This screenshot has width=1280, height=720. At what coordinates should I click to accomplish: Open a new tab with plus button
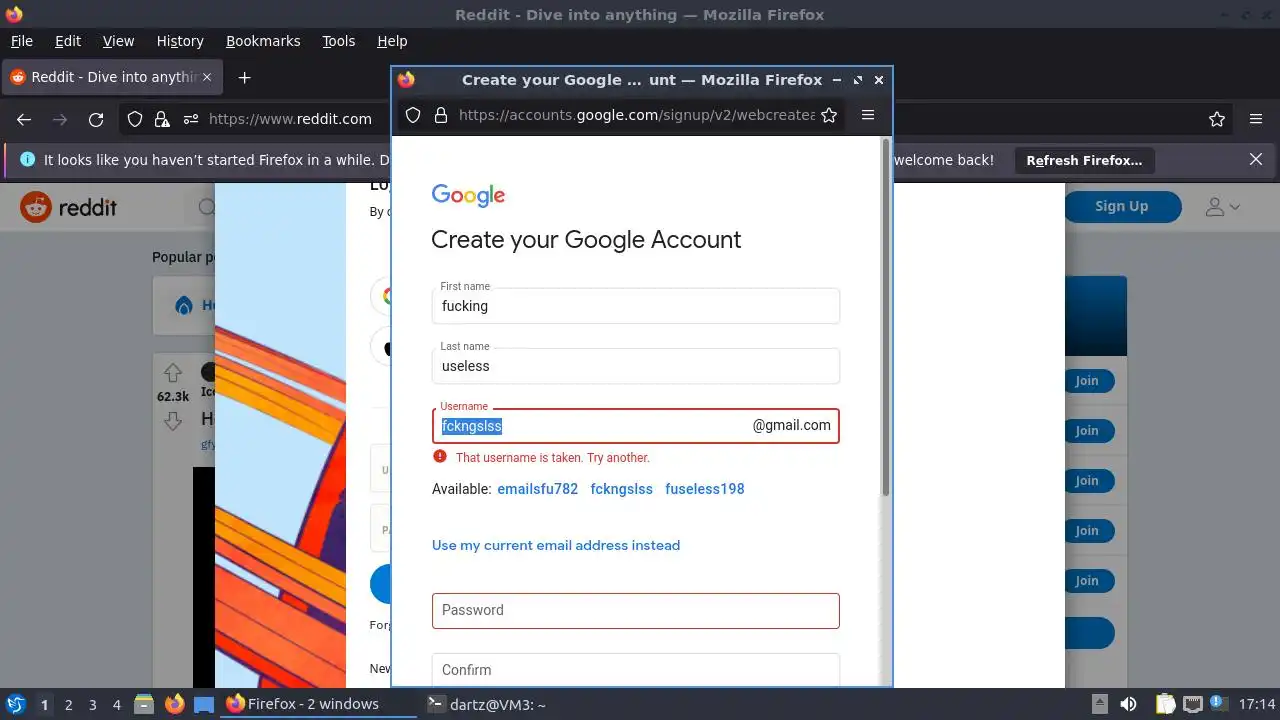[x=244, y=77]
